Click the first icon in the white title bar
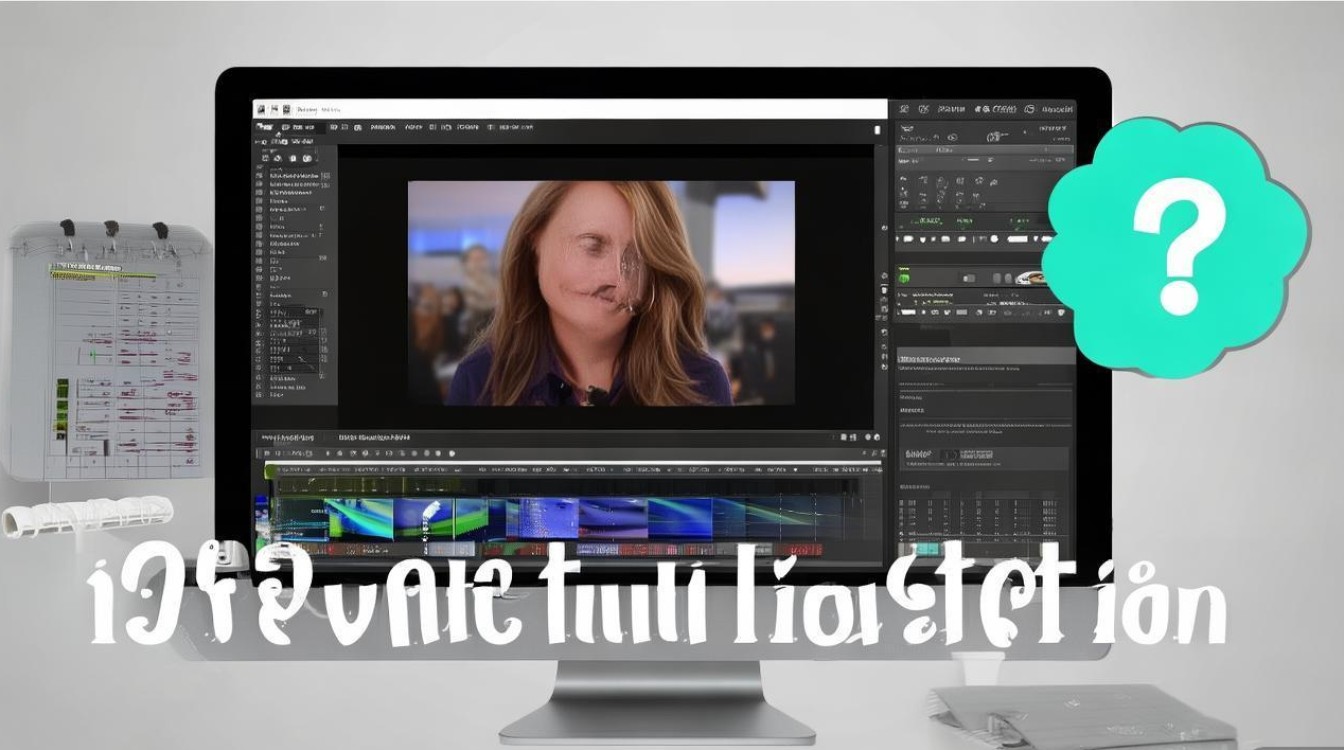This screenshot has height=750, width=1344. (259, 108)
